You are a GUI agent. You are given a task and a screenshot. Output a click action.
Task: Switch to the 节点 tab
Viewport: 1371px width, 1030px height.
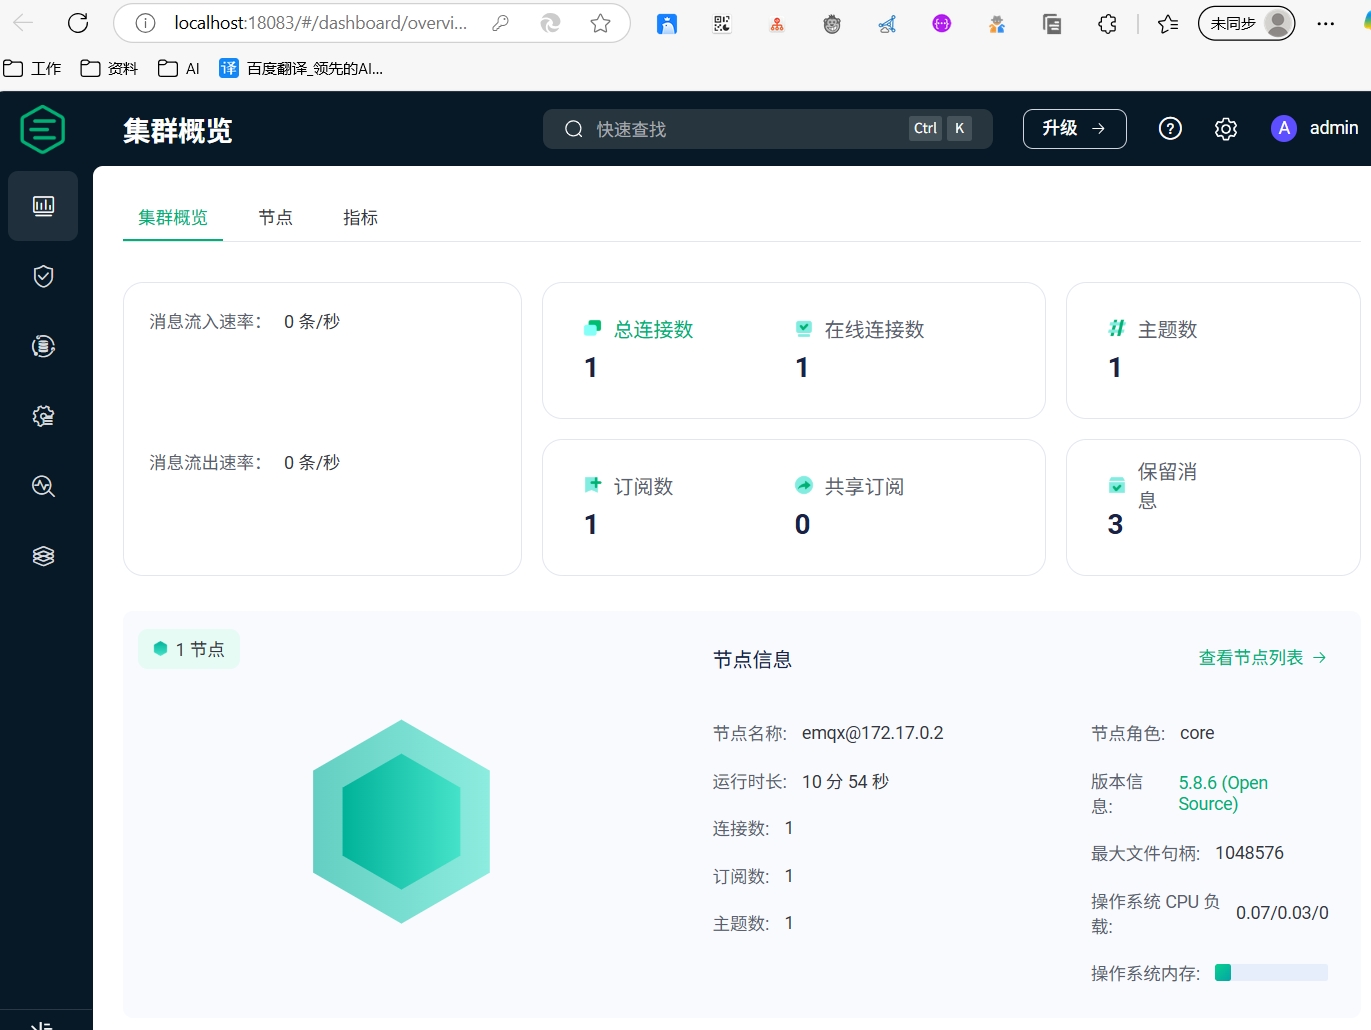click(276, 217)
